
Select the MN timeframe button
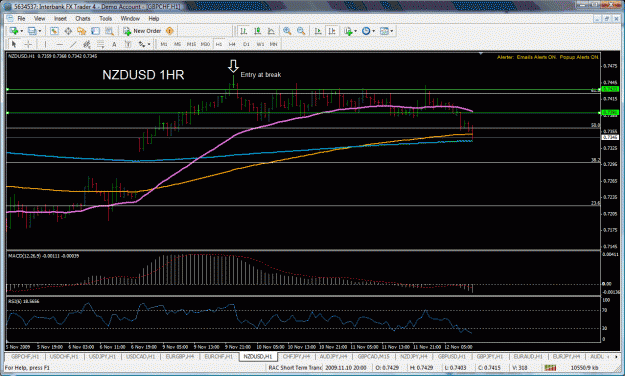pos(273,44)
